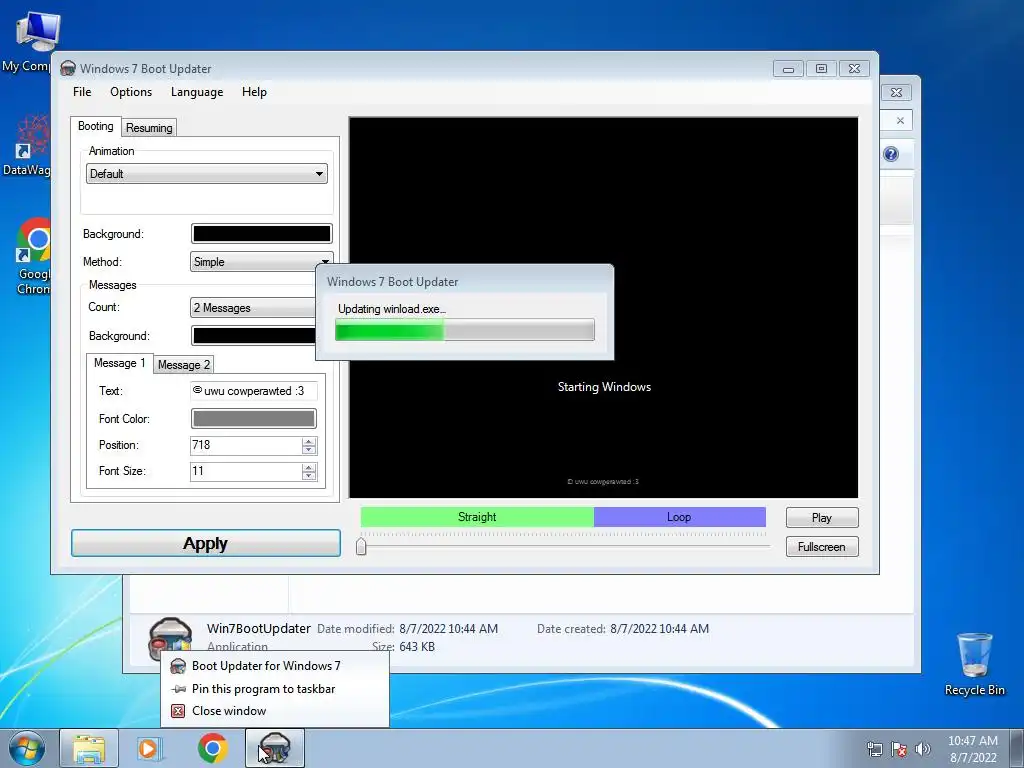
Task: Open Google Chrome from the taskbar
Action: click(212, 748)
